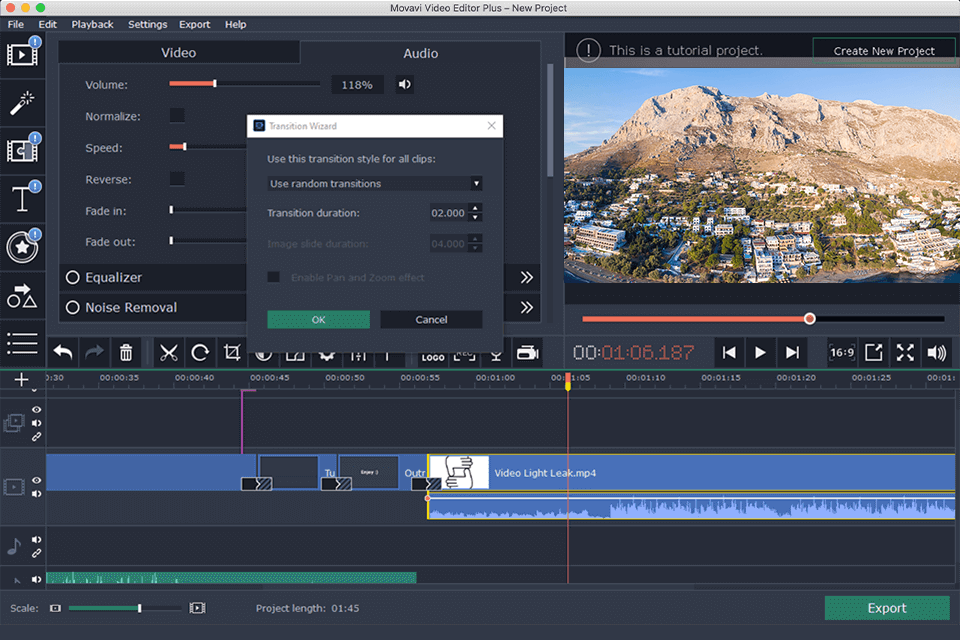This screenshot has height=640, width=960.
Task: Open the Playback menu
Action: pyautogui.click(x=92, y=24)
